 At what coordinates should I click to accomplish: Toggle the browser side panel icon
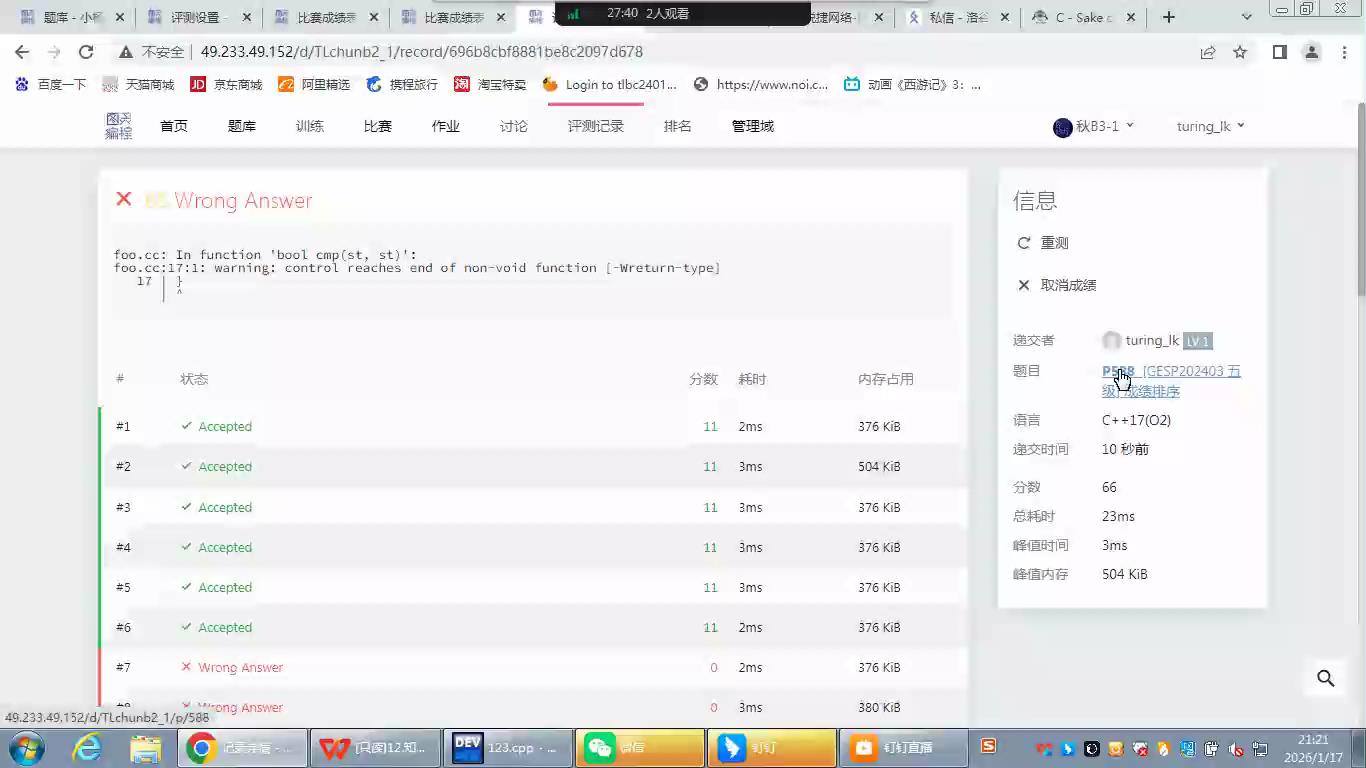coord(1279,52)
